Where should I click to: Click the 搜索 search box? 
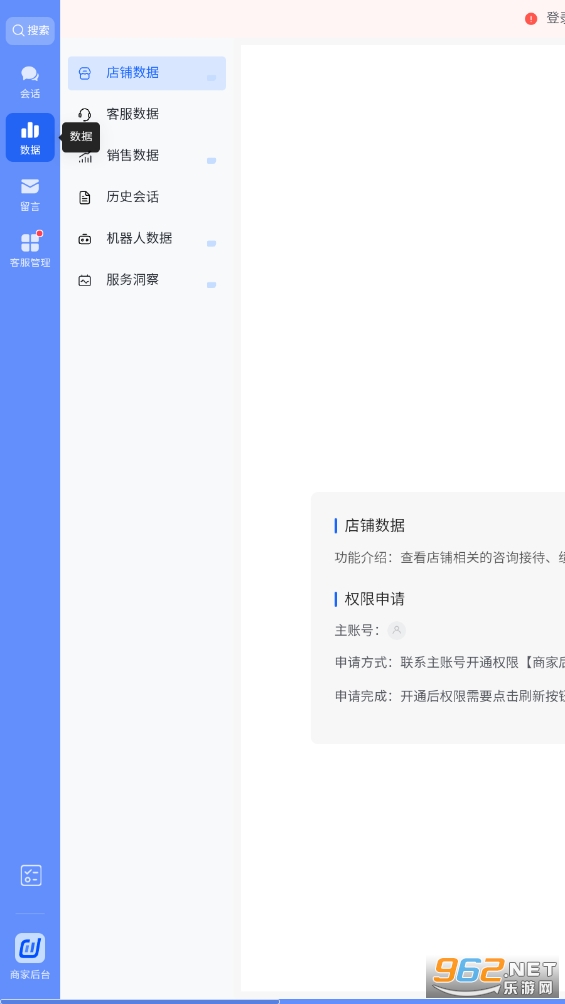pyautogui.click(x=30, y=31)
